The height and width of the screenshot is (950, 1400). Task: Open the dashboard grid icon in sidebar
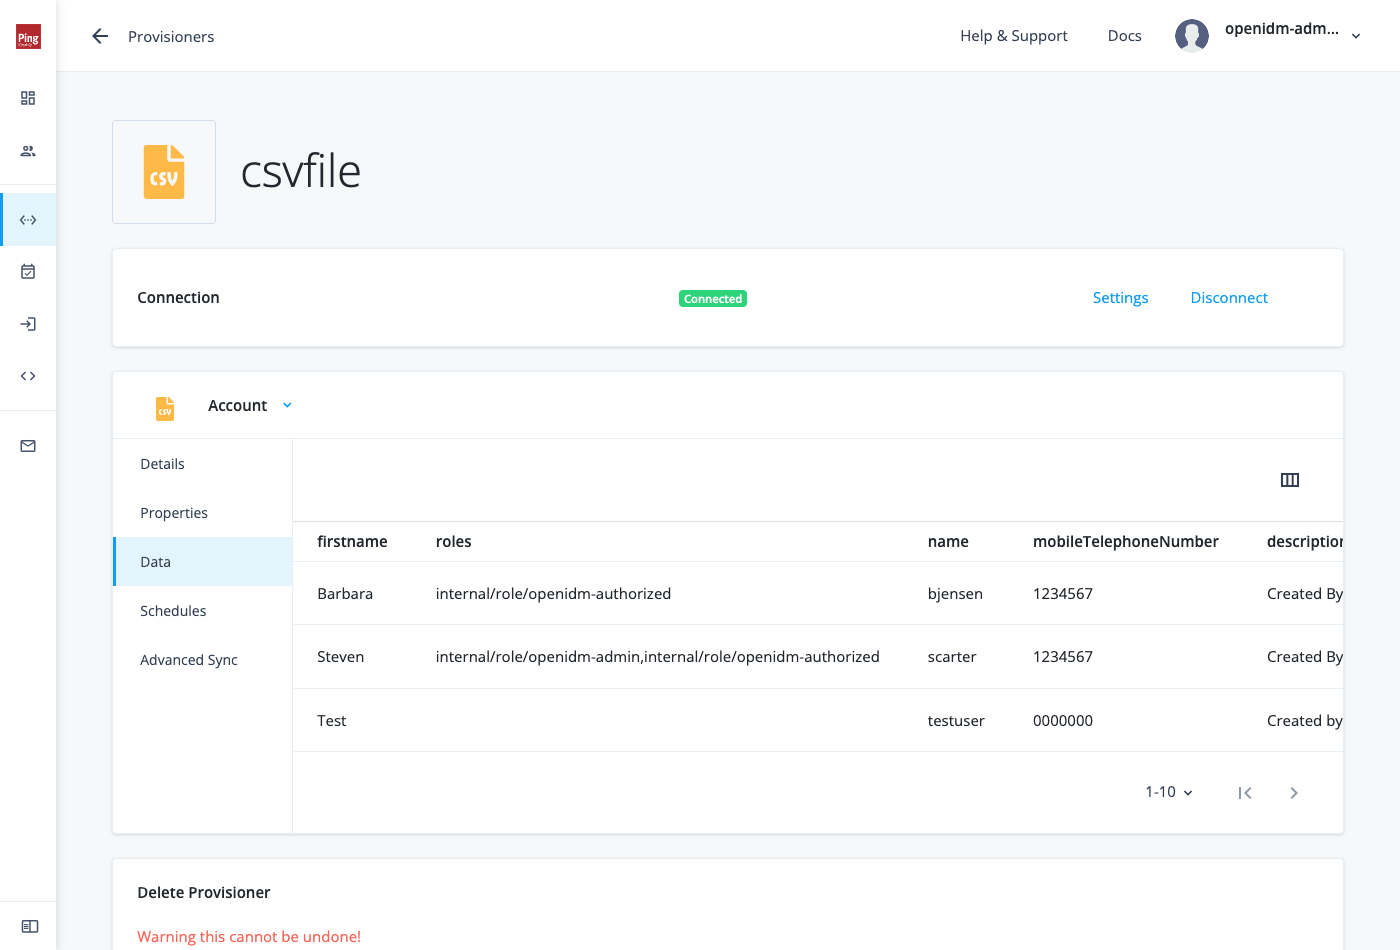point(28,98)
